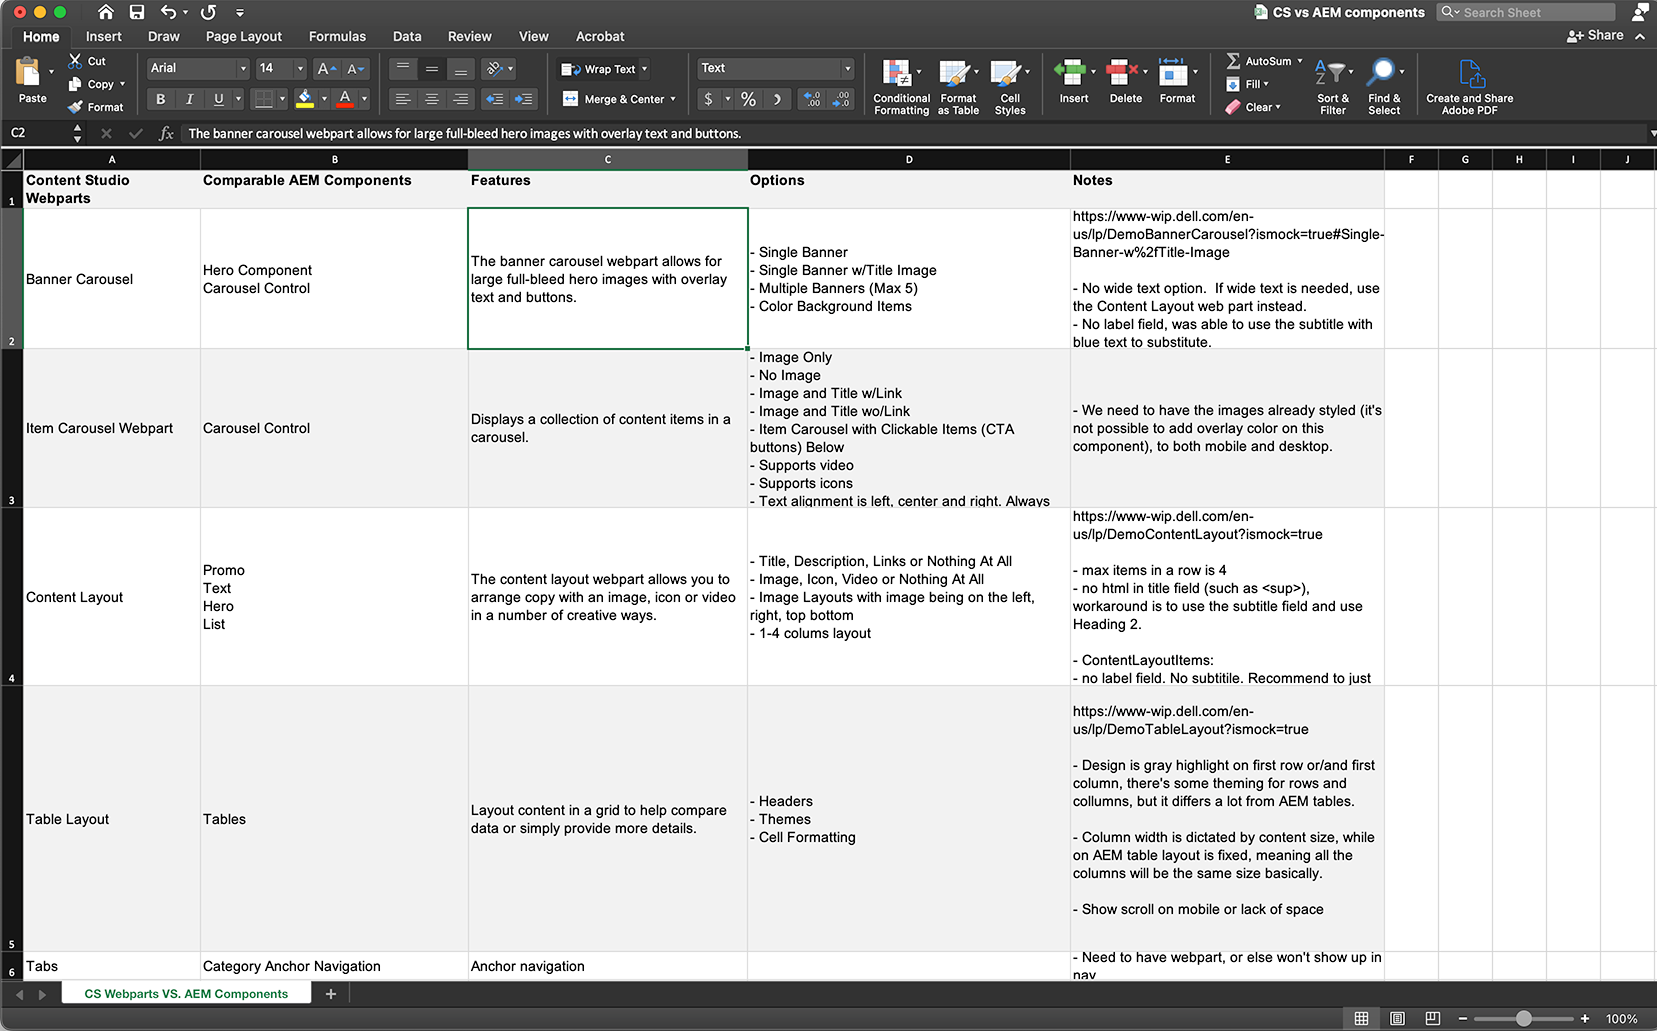1657x1031 pixels.
Task: Open the font size 14 dropdown
Action: (x=299, y=68)
